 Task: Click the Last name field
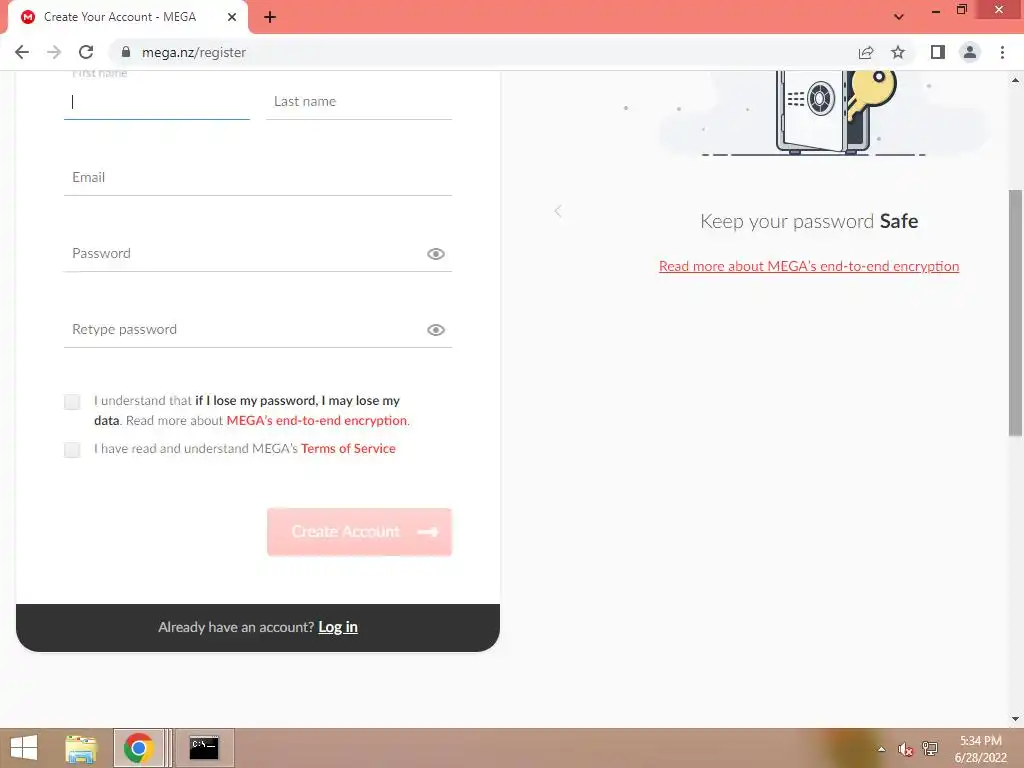tap(359, 101)
